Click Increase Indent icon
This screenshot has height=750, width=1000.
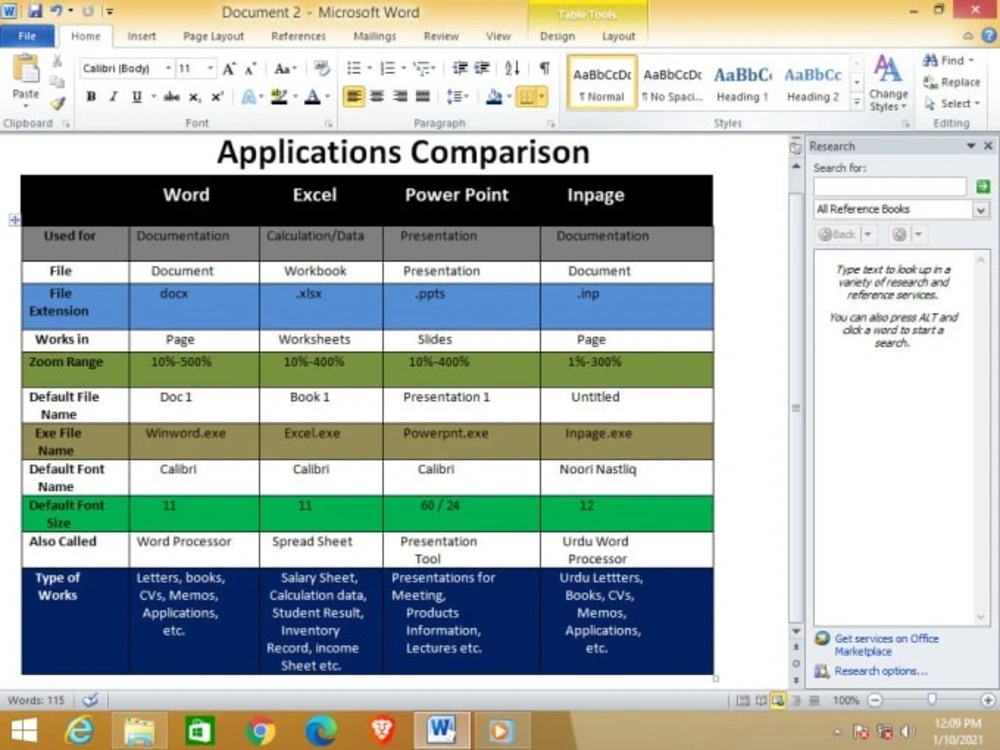pos(483,68)
